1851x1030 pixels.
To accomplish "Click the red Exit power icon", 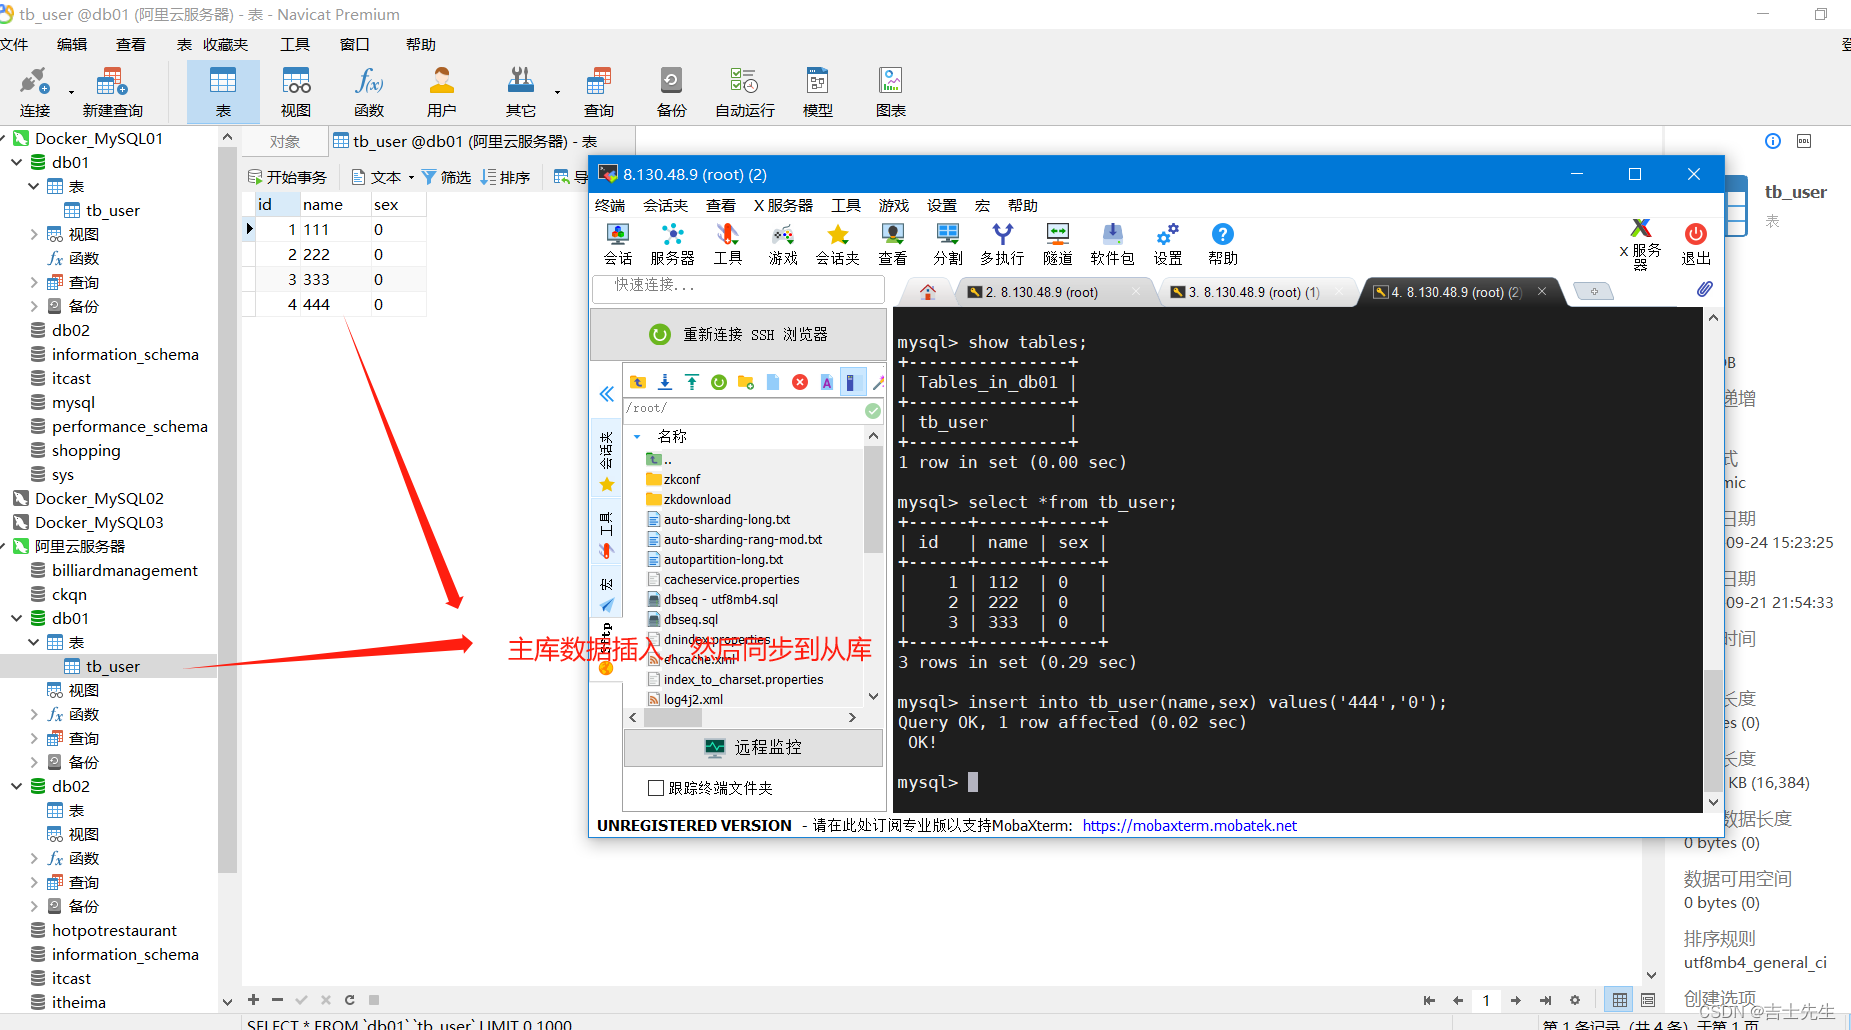I will 1695,244.
